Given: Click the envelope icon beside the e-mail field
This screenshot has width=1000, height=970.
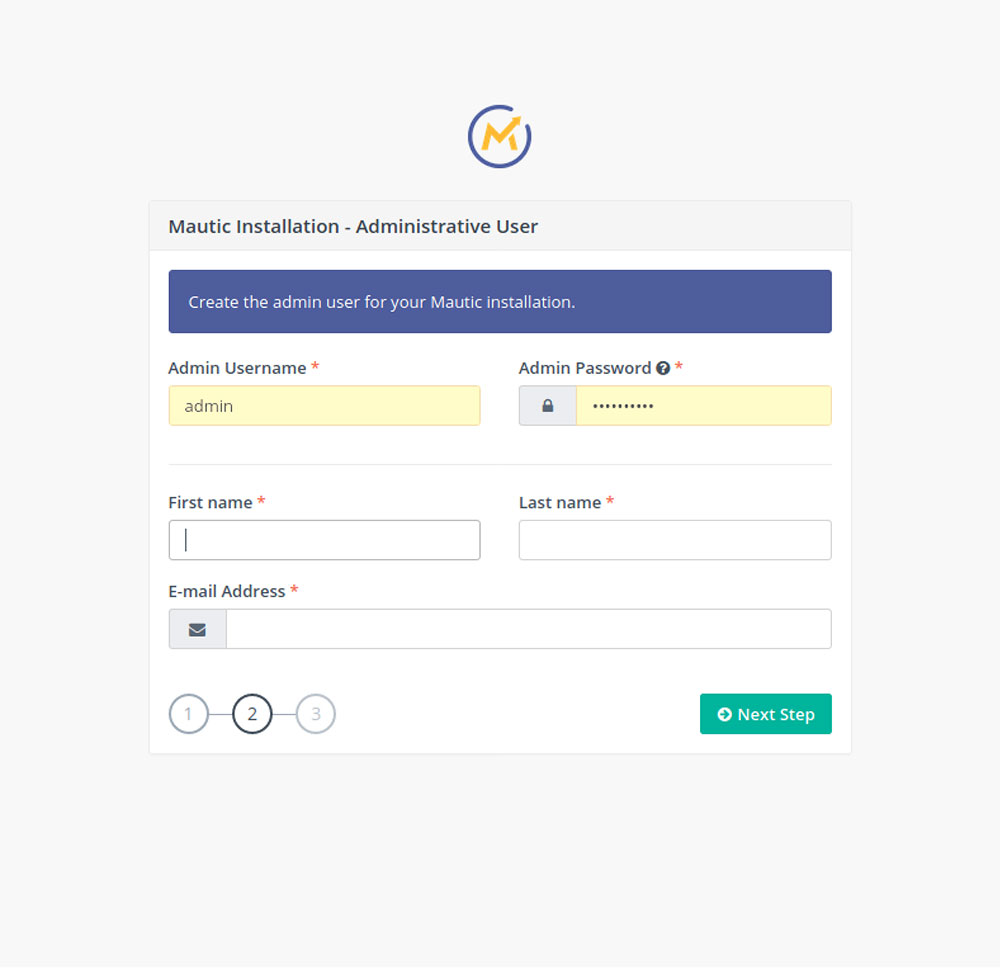Looking at the screenshot, I should pyautogui.click(x=197, y=629).
